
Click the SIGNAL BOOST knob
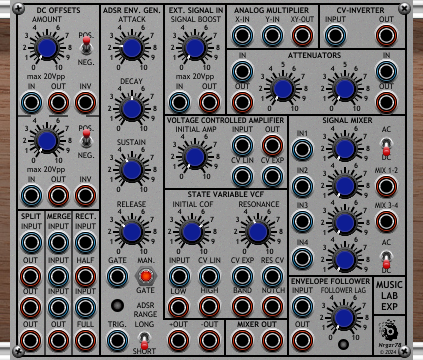195,48
